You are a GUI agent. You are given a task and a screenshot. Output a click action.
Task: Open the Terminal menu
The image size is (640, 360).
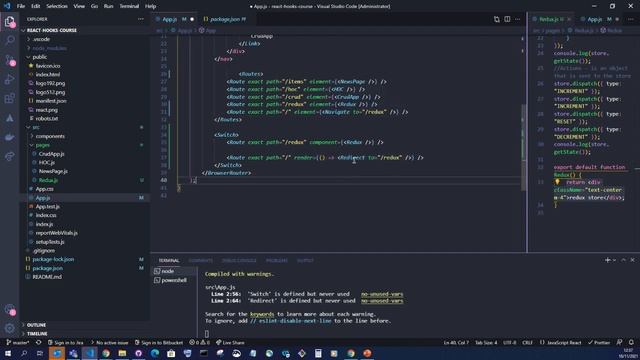(129, 6)
